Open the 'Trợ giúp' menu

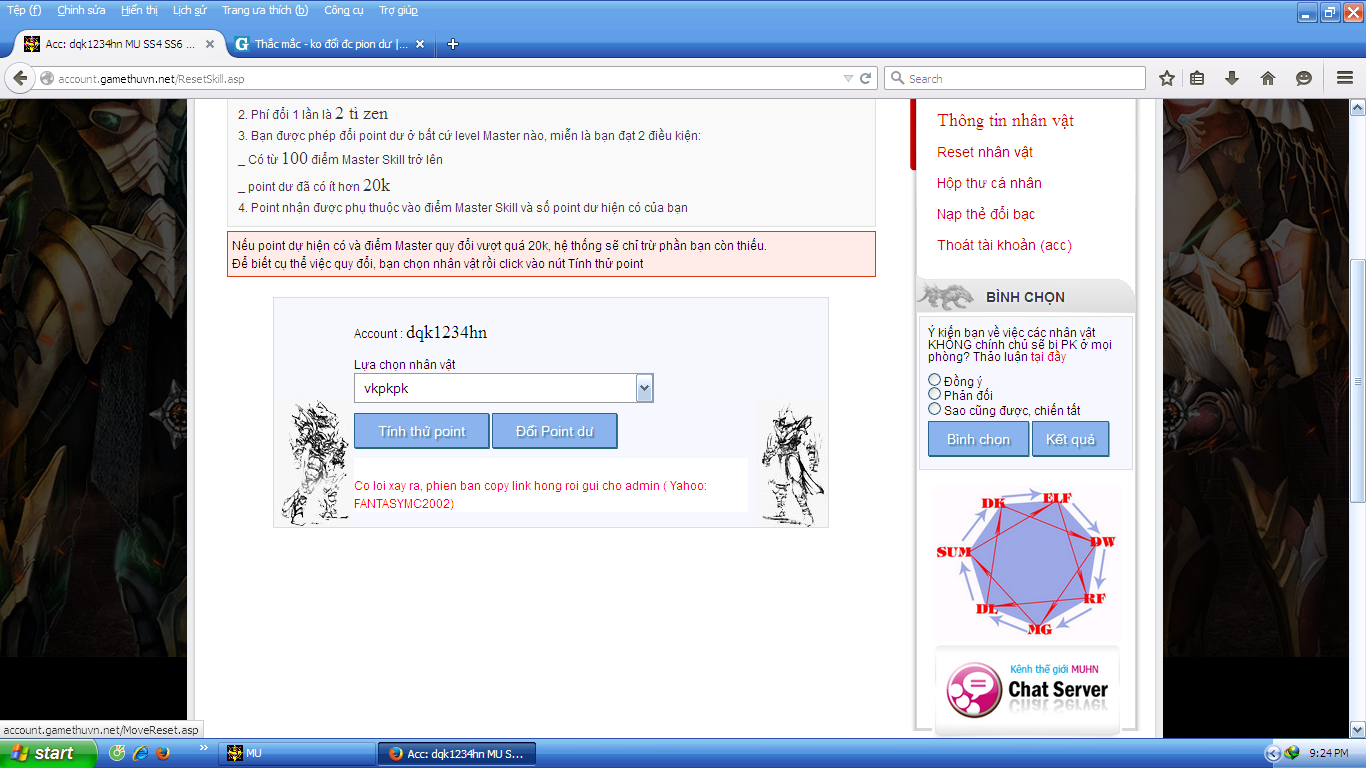coord(398,10)
